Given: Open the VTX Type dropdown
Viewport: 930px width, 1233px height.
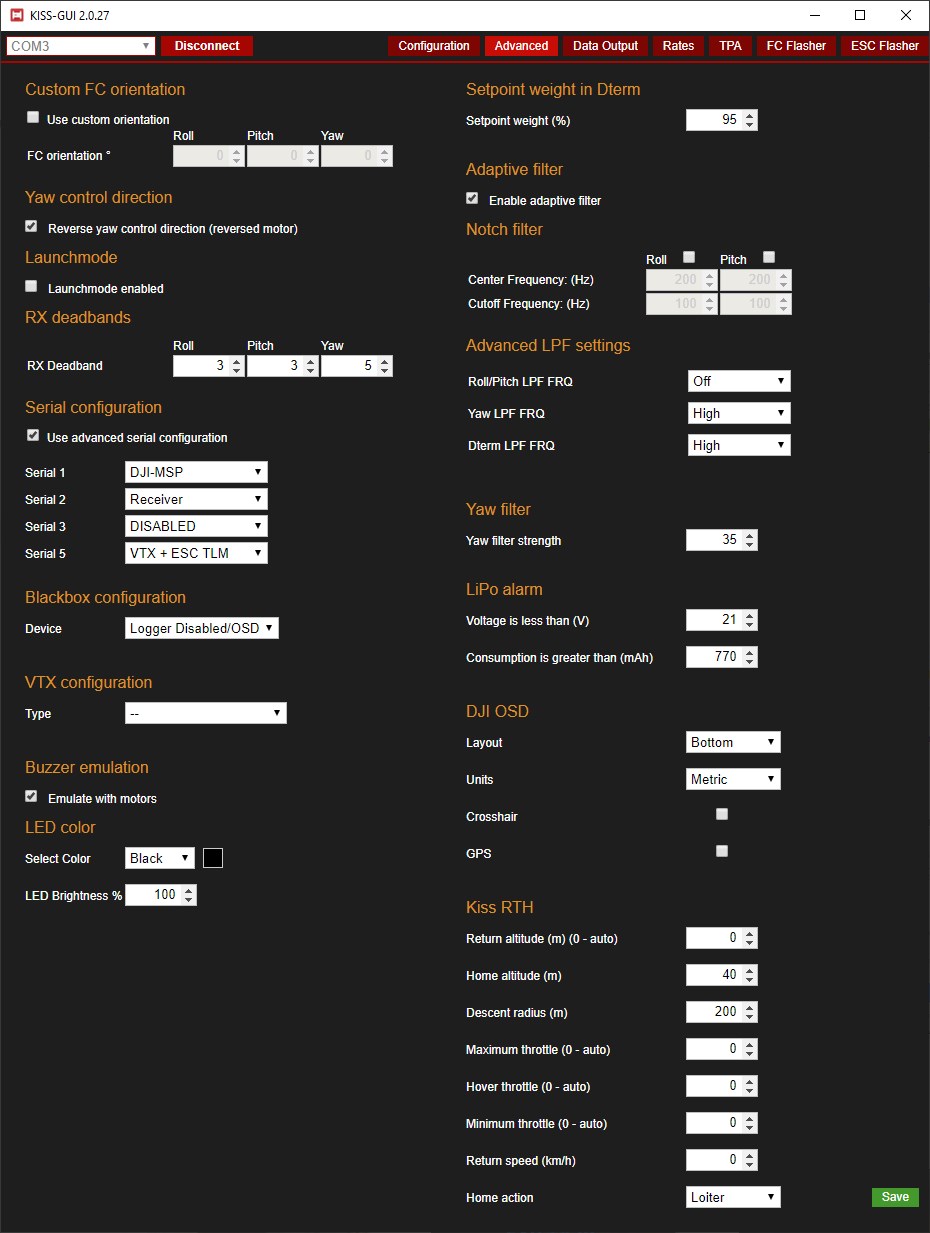Looking at the screenshot, I should (206, 713).
